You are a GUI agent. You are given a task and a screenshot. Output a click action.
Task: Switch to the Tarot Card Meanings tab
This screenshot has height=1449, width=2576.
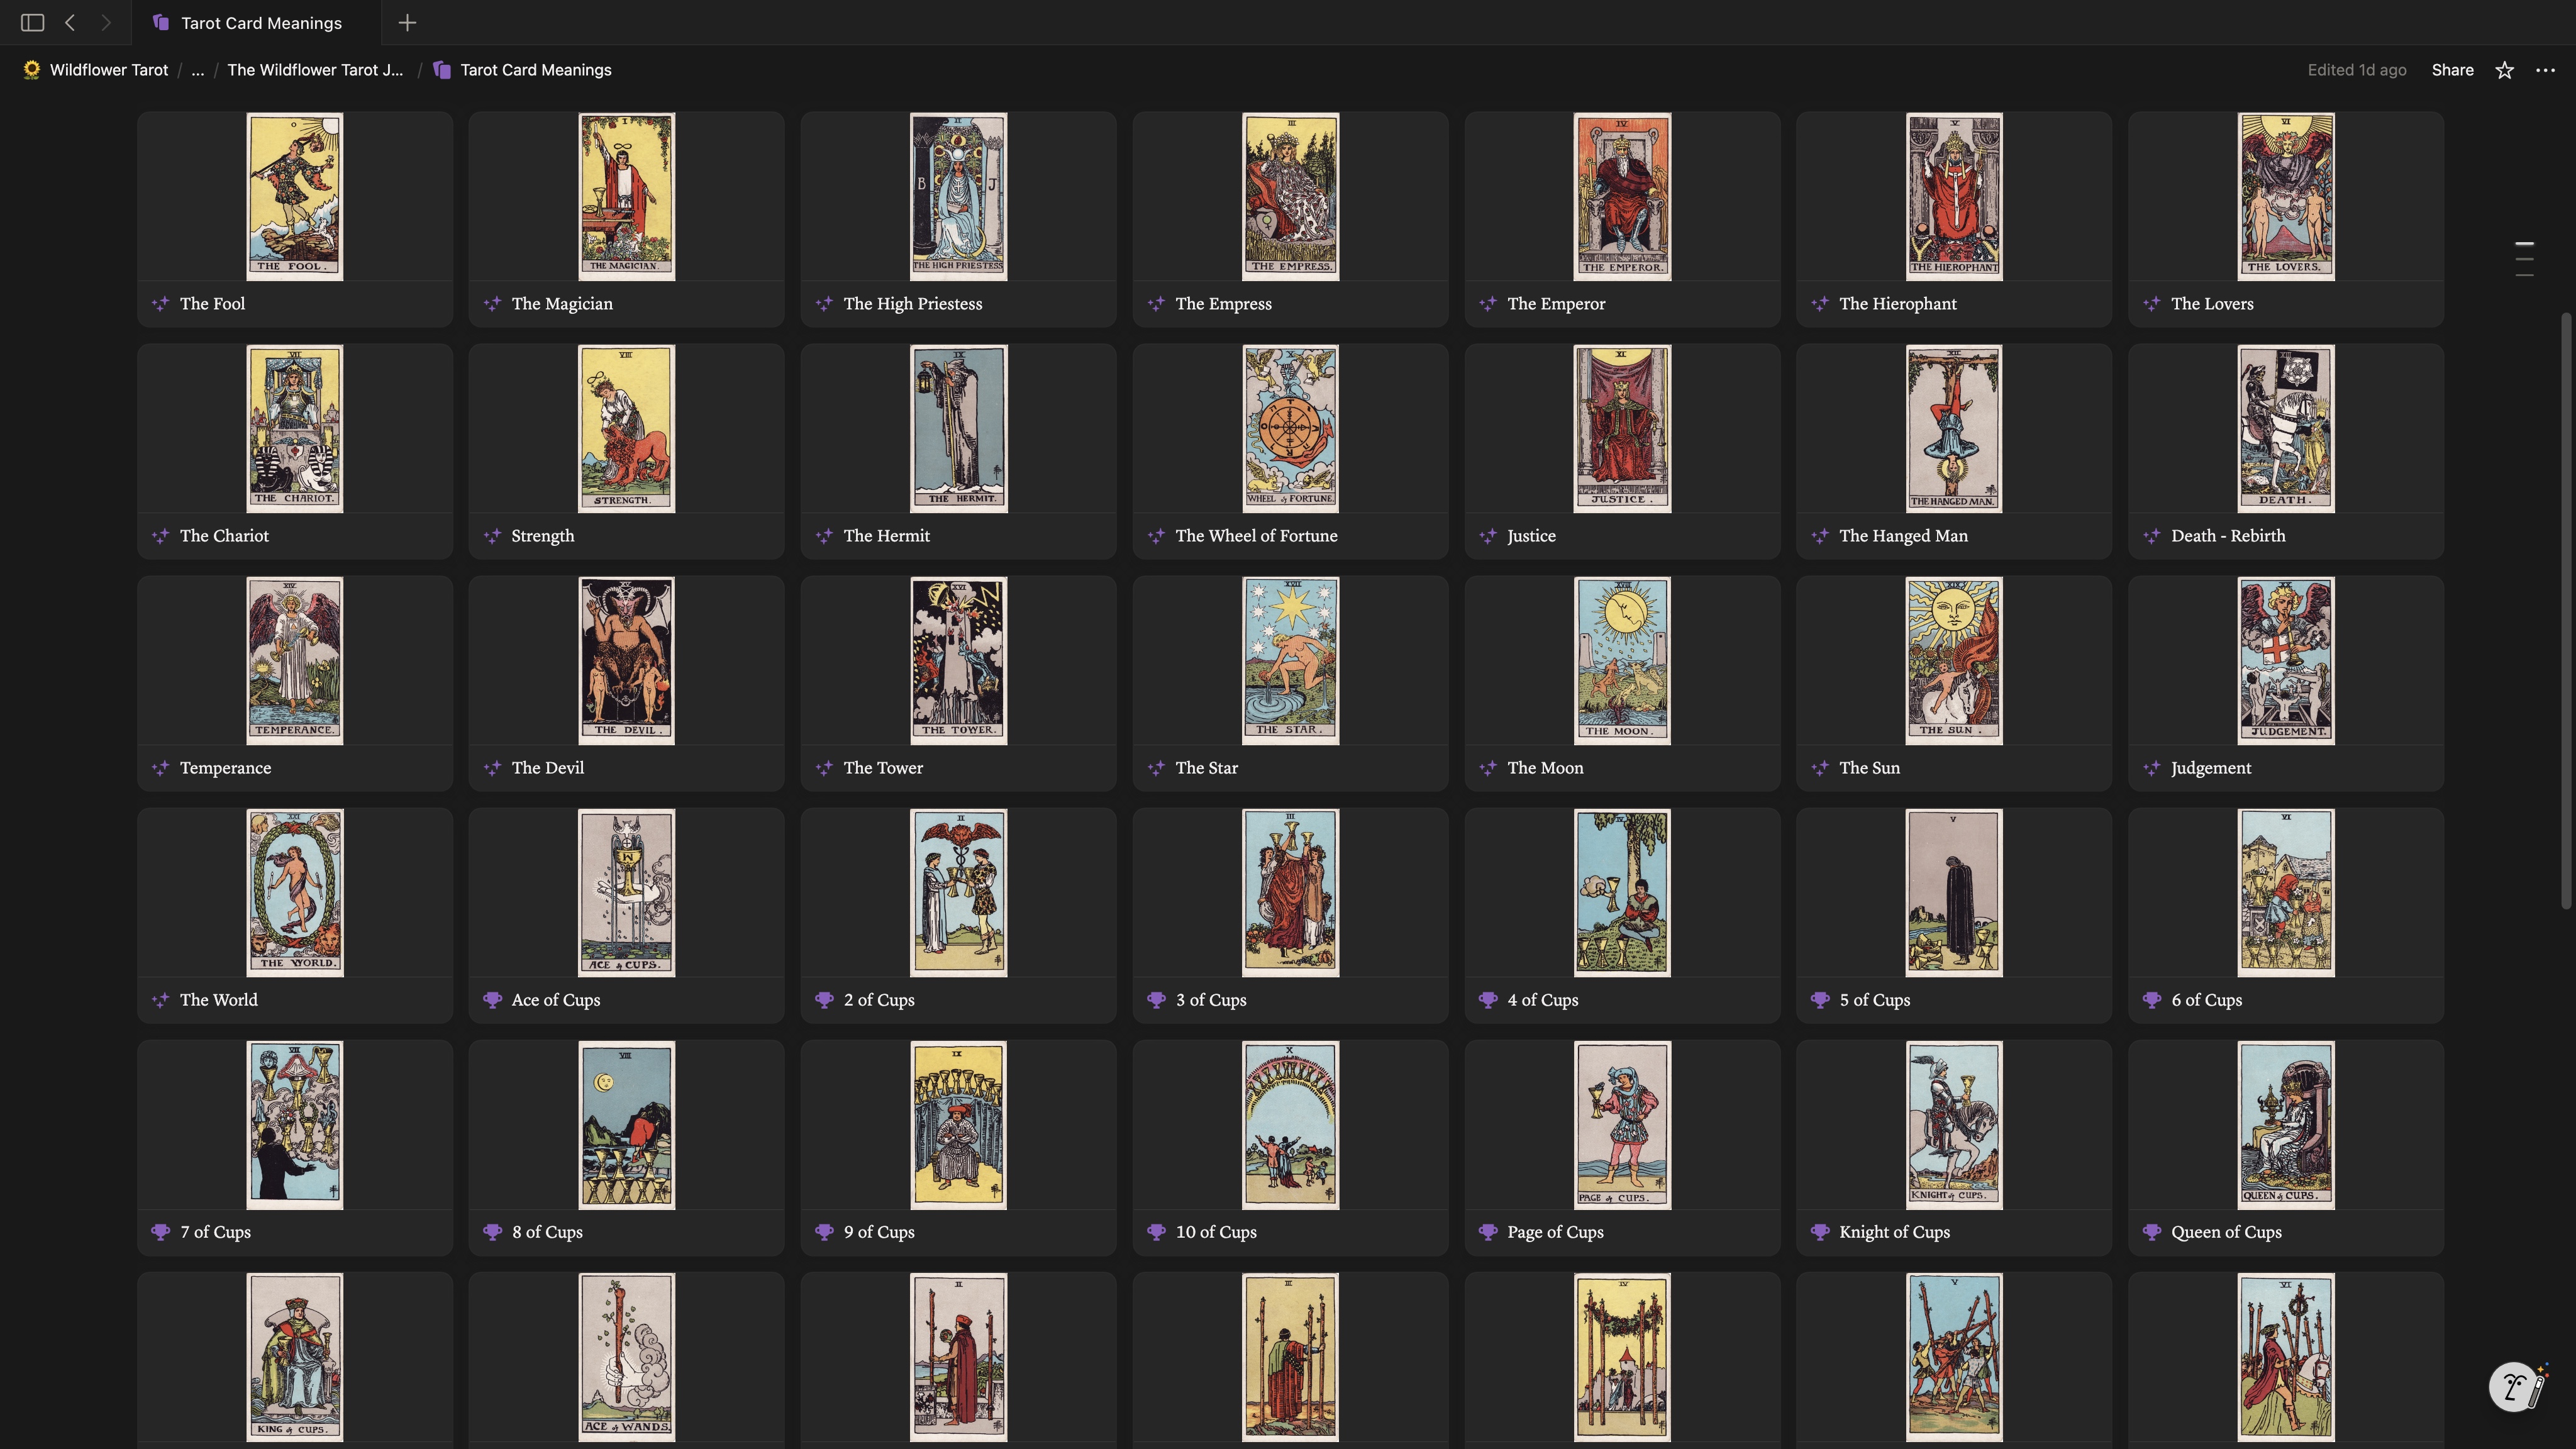pos(255,22)
